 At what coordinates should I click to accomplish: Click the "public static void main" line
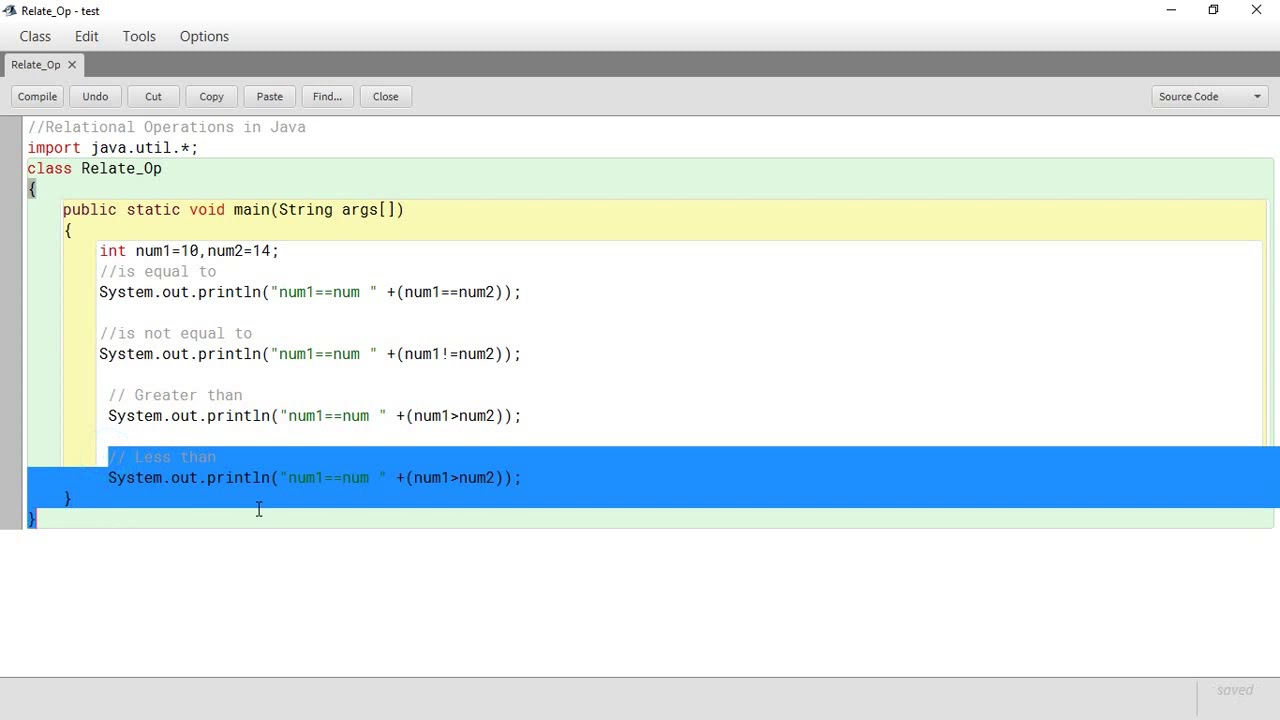pos(233,210)
